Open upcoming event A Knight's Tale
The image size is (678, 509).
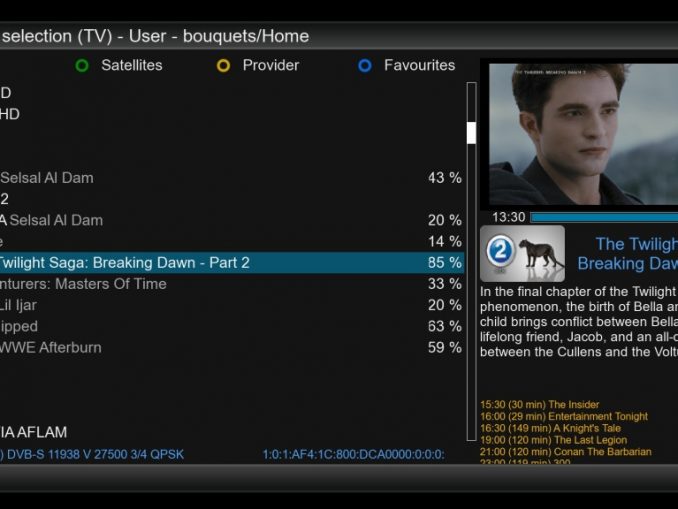[x=550, y=428]
